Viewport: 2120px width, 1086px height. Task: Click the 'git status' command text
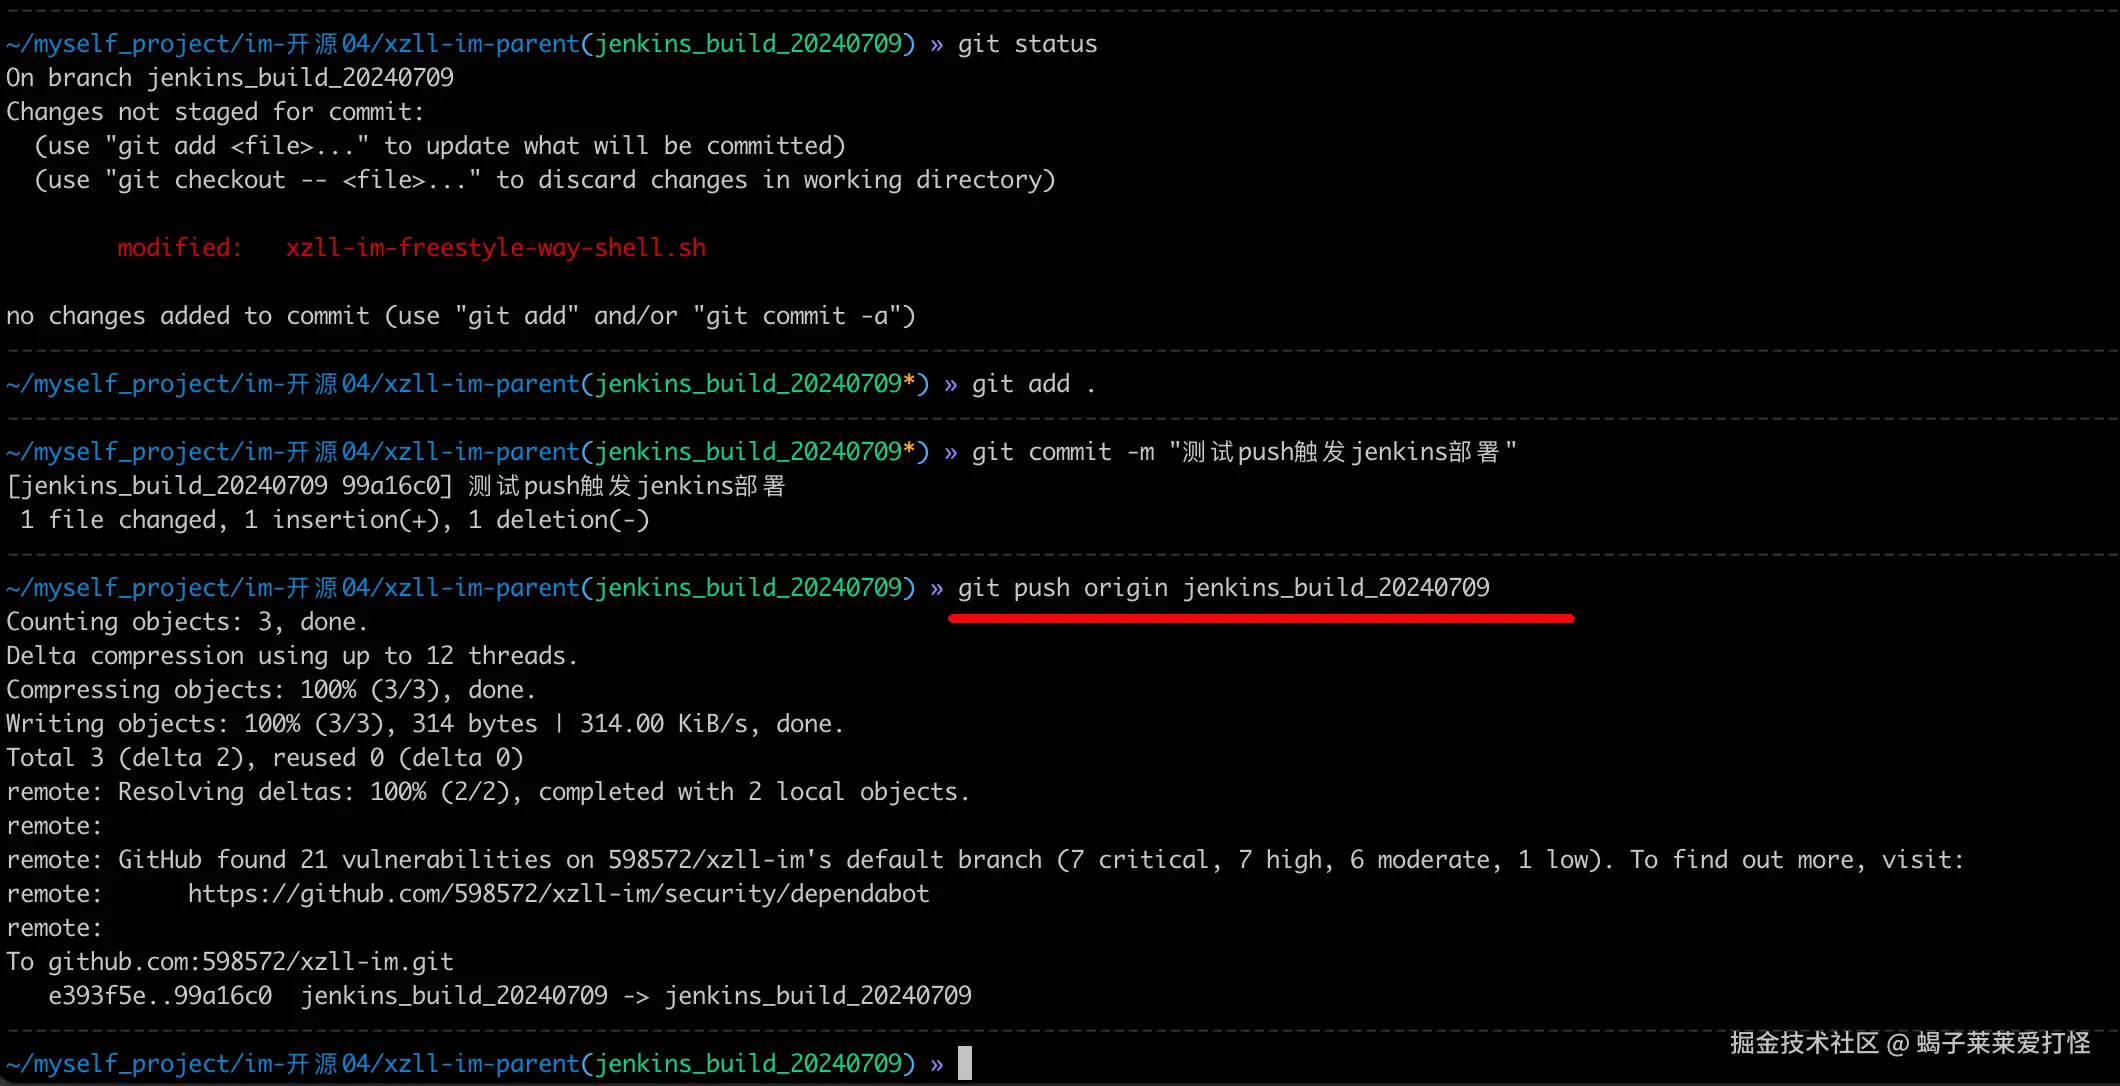click(1027, 44)
